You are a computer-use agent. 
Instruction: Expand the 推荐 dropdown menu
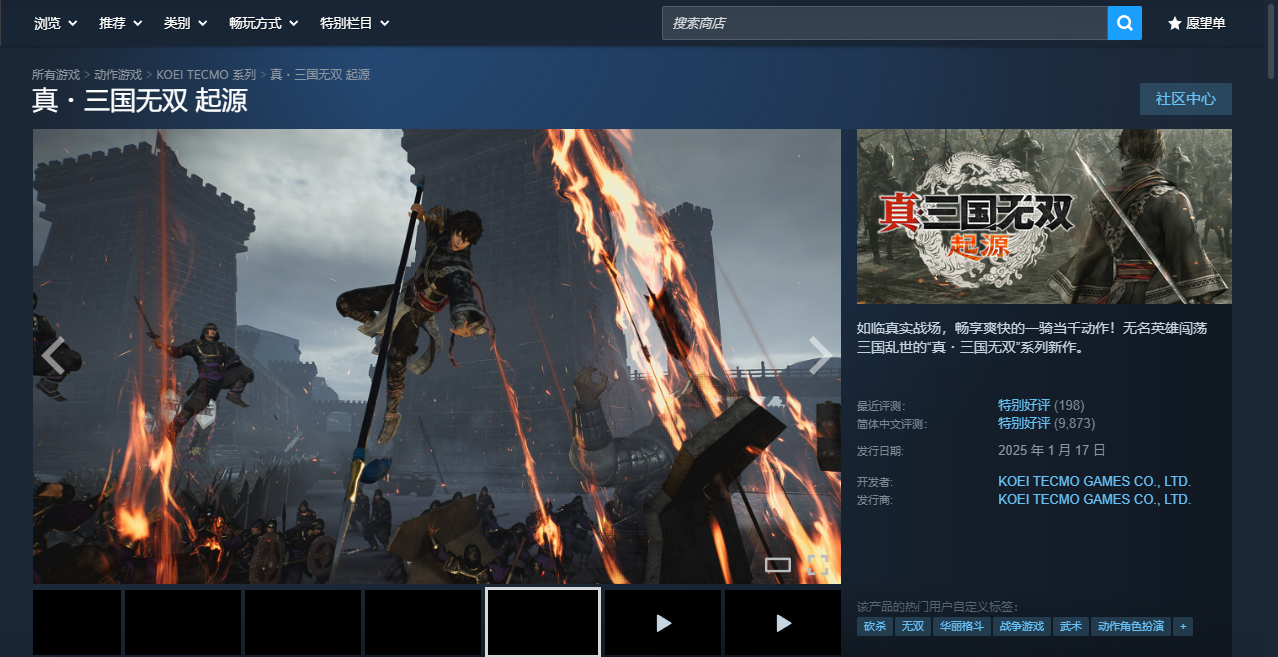coord(120,23)
